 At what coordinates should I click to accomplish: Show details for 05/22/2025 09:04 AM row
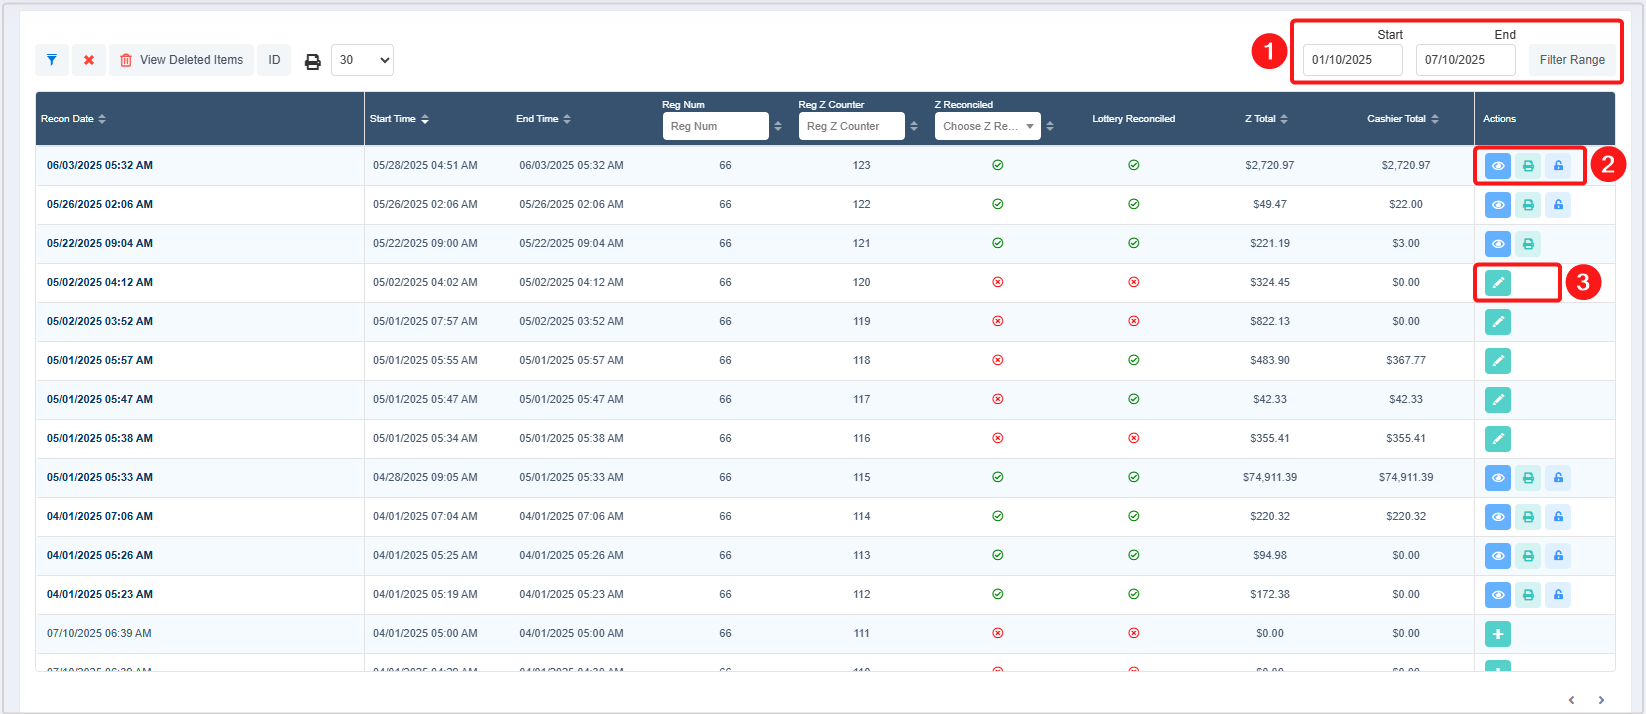(x=1497, y=244)
